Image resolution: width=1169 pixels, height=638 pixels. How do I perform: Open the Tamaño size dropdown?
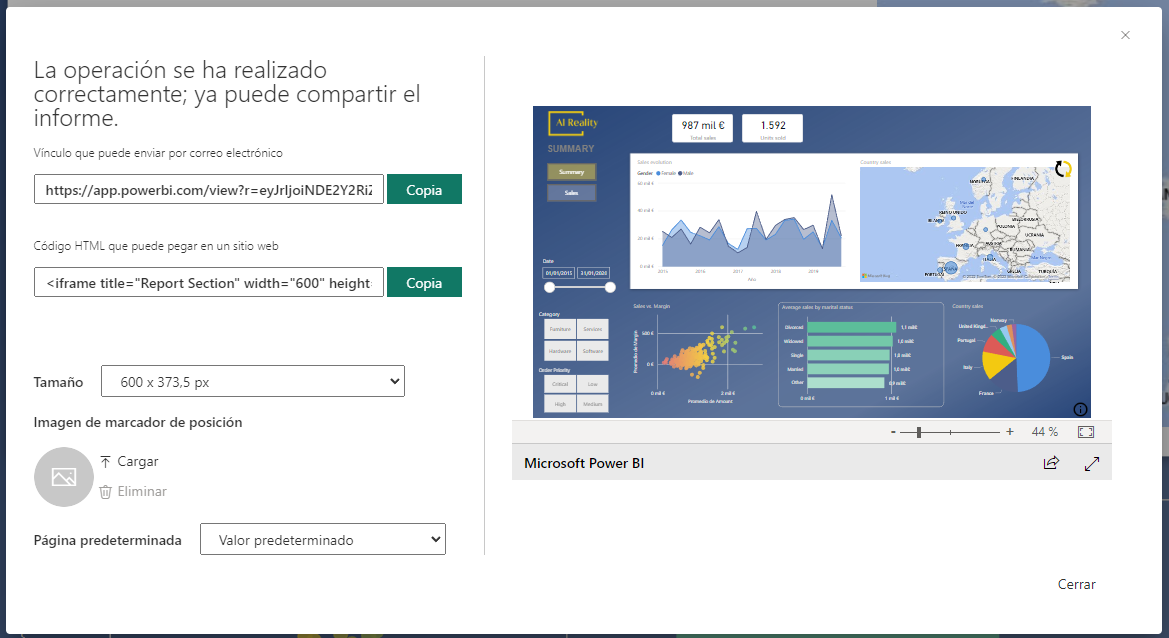[253, 382]
